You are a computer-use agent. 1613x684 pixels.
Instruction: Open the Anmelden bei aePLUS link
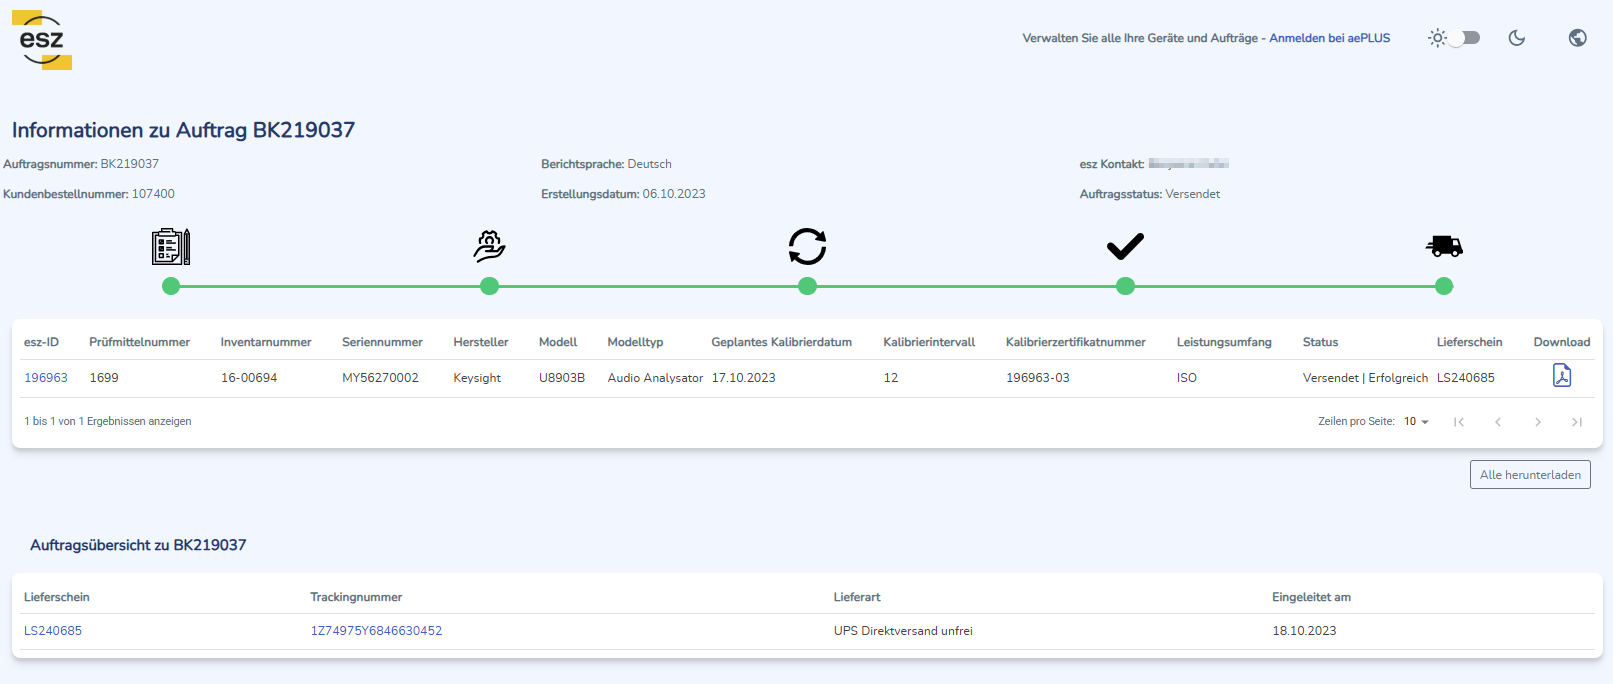pos(1329,38)
